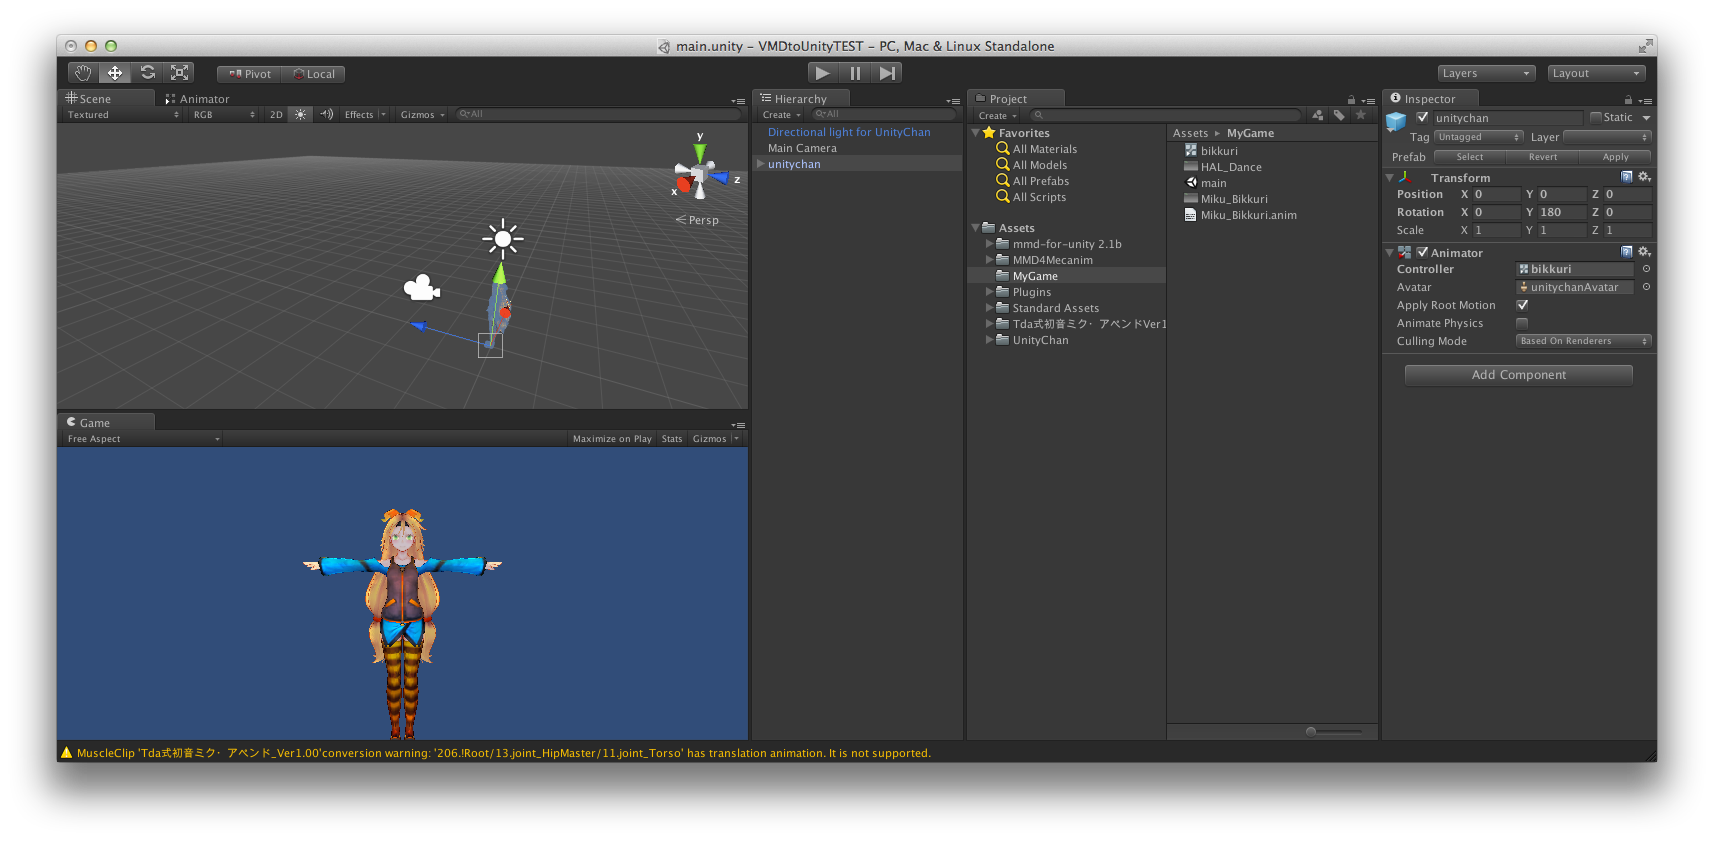
Task: Open the Layout dropdown
Action: [x=1597, y=73]
